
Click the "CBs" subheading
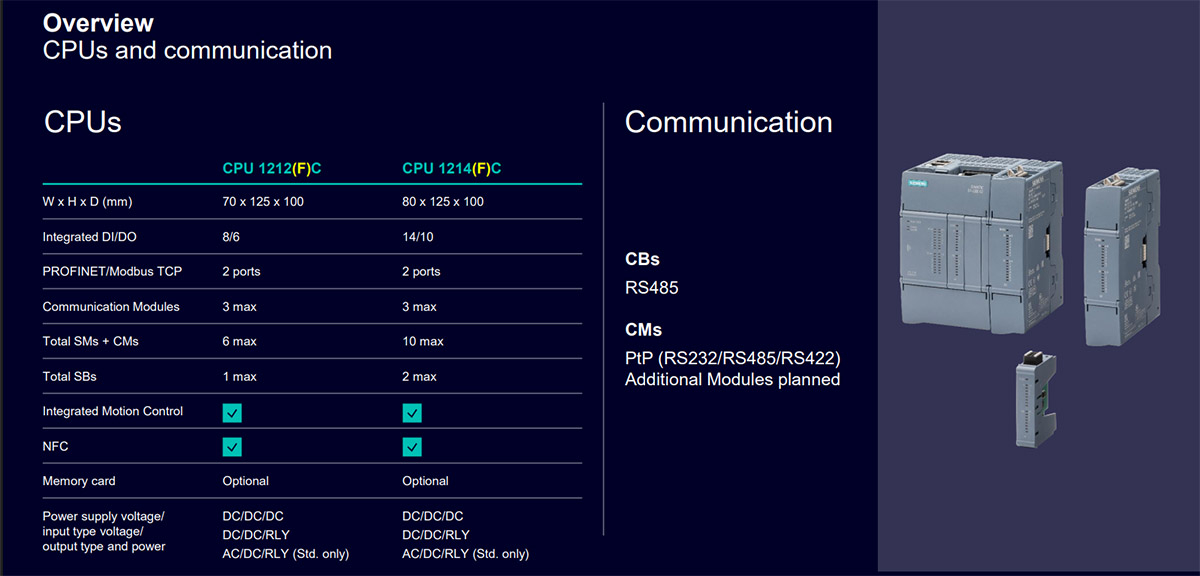[642, 259]
